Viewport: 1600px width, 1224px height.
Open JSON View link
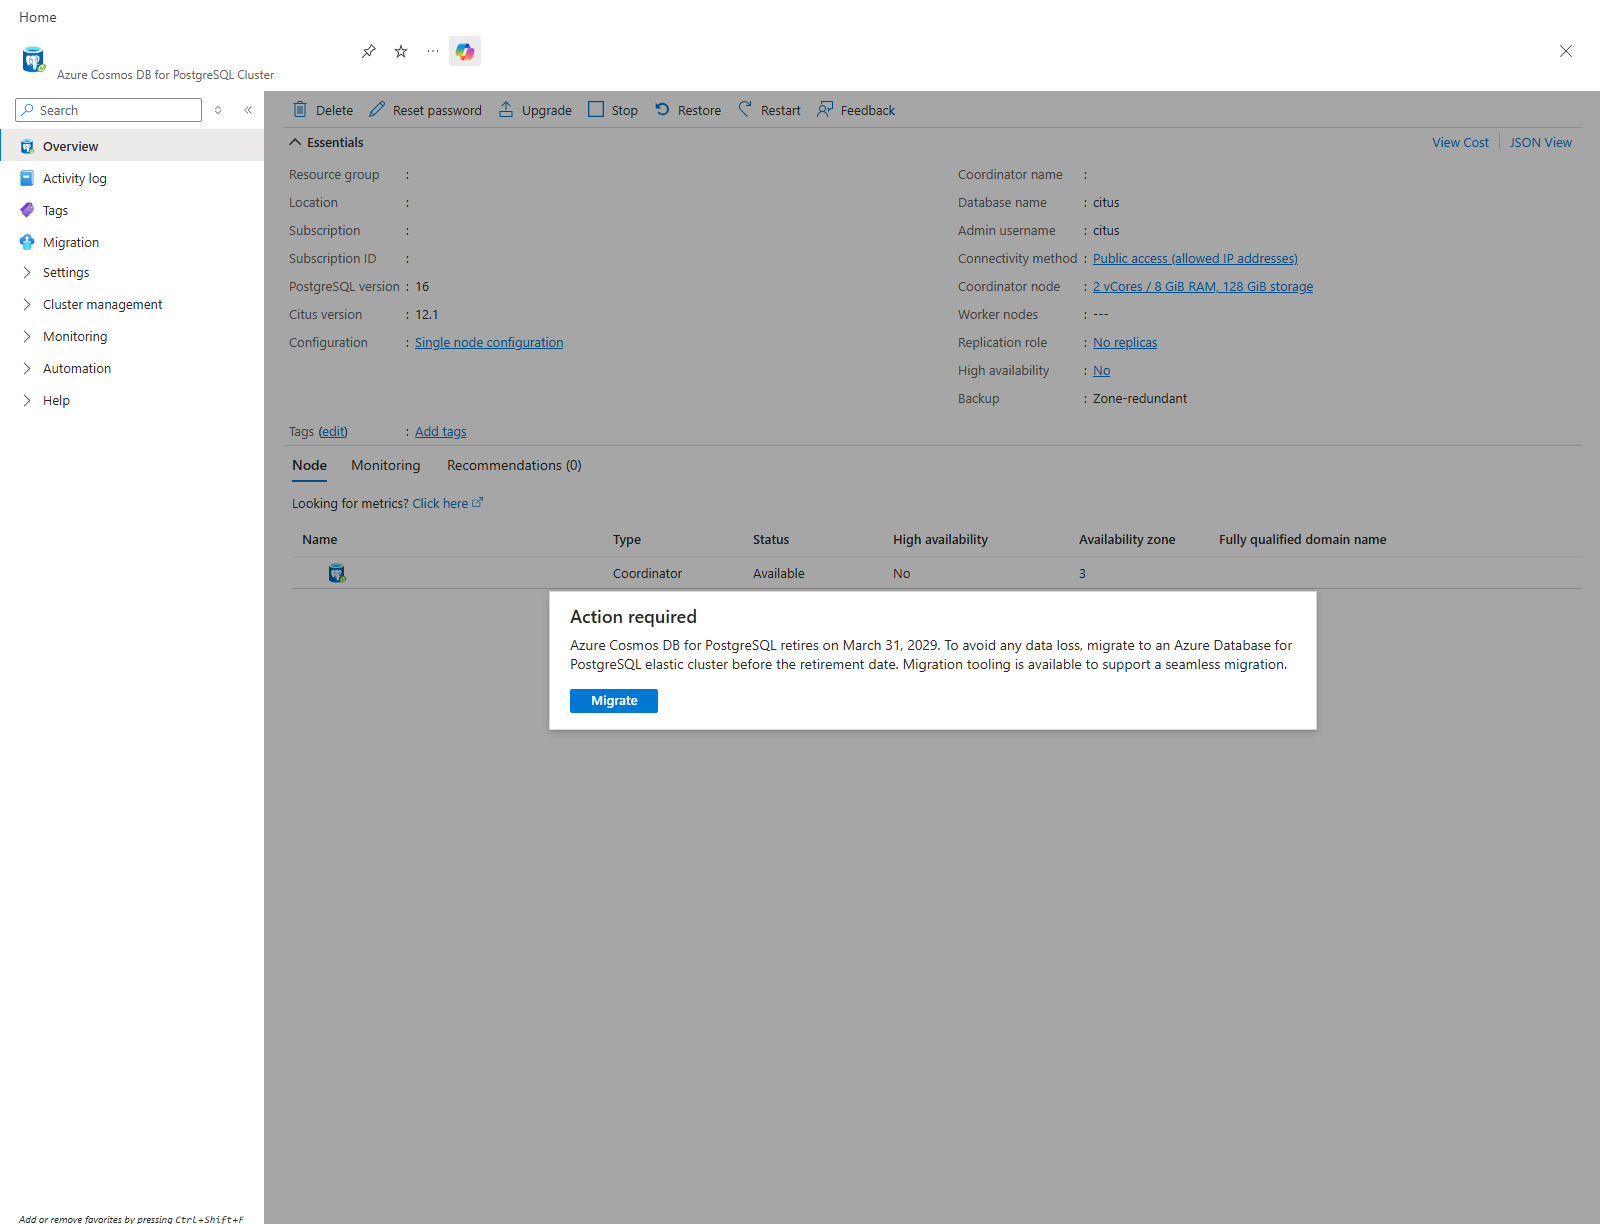point(1540,142)
